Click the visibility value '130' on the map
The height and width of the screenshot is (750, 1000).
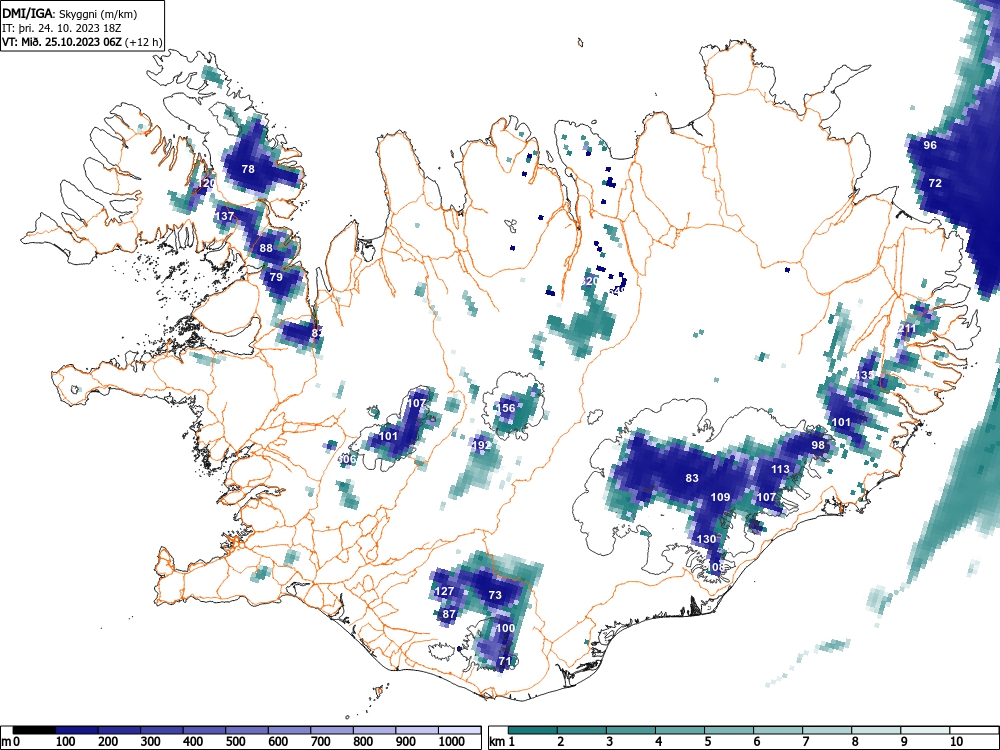coord(706,539)
